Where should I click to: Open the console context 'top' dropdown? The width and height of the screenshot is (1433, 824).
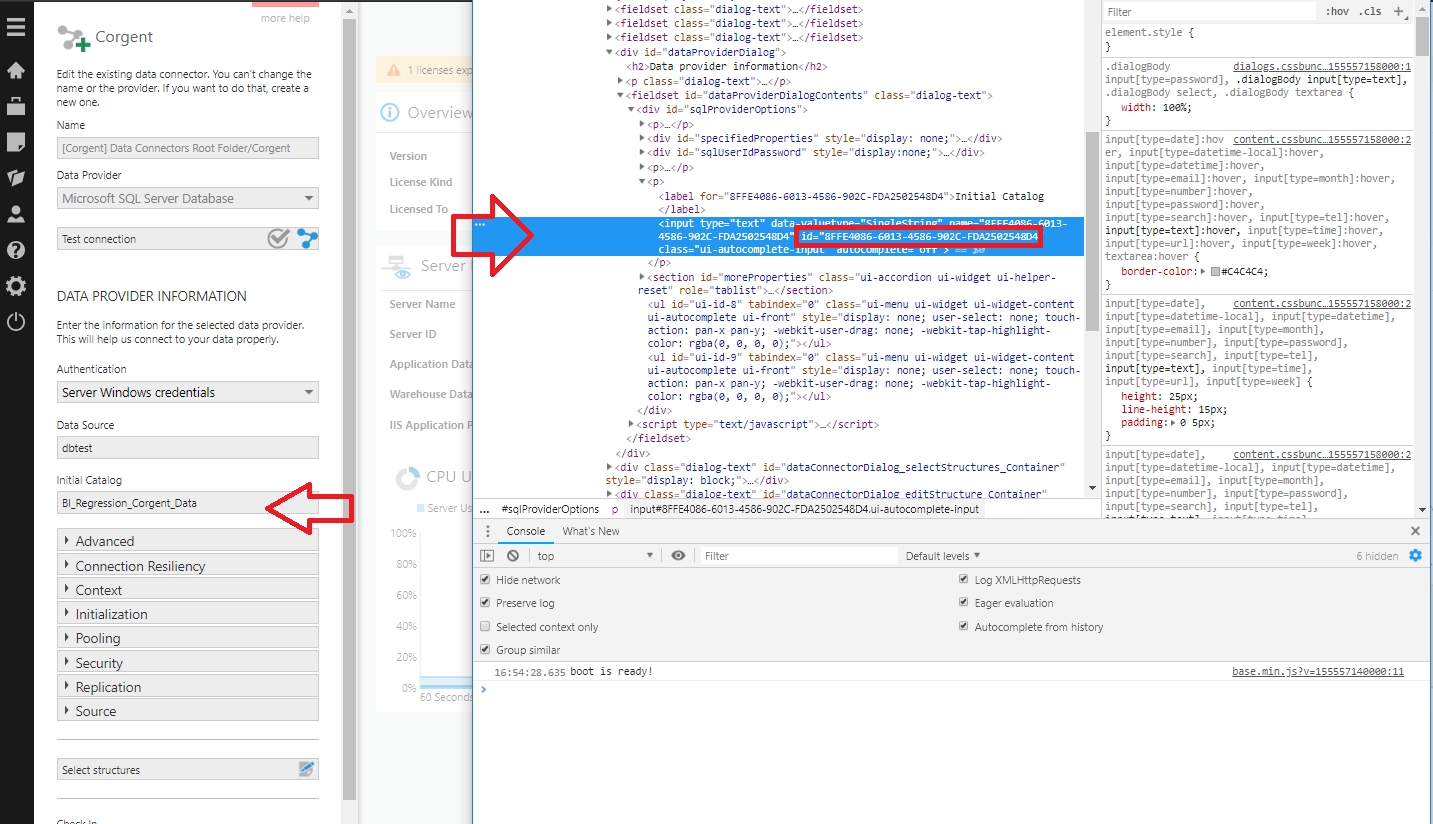(595, 555)
